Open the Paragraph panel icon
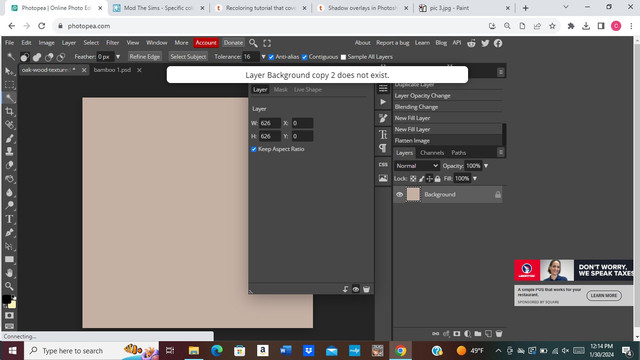The height and width of the screenshot is (360, 640). (383, 148)
